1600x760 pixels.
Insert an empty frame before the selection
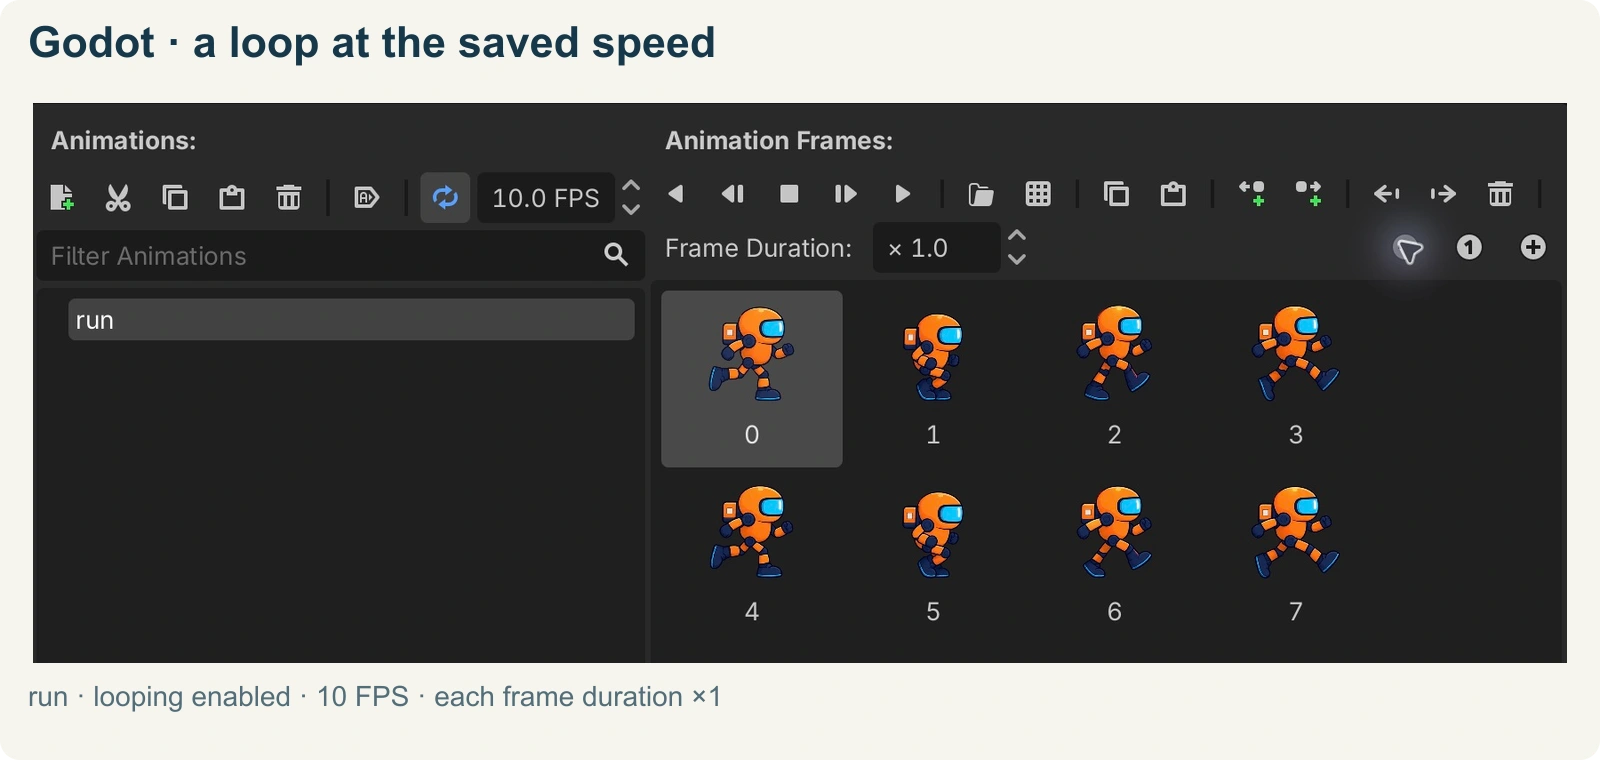click(x=1252, y=193)
